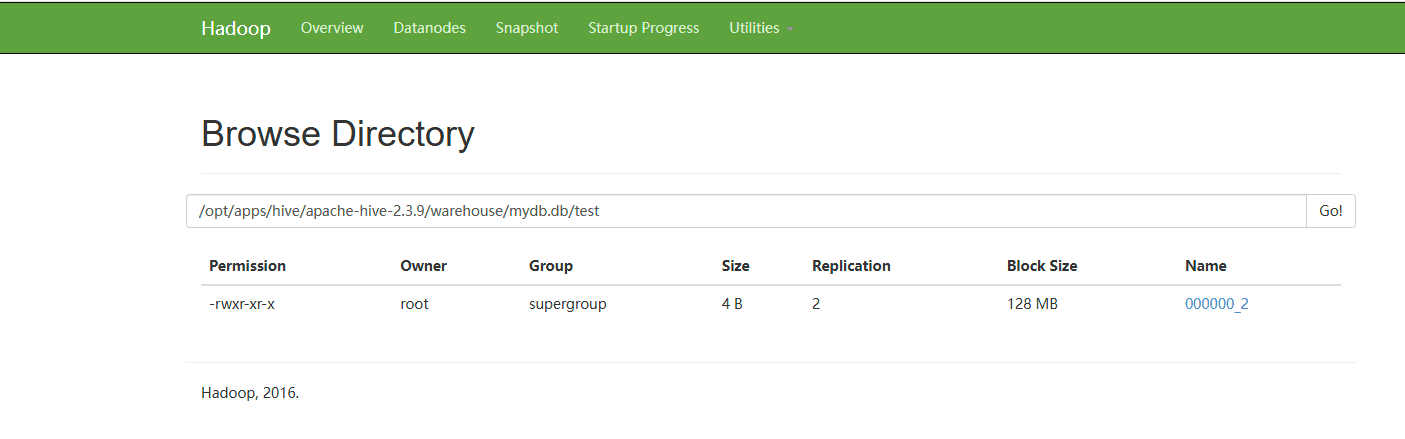Focus the directory path input field

click(746, 211)
